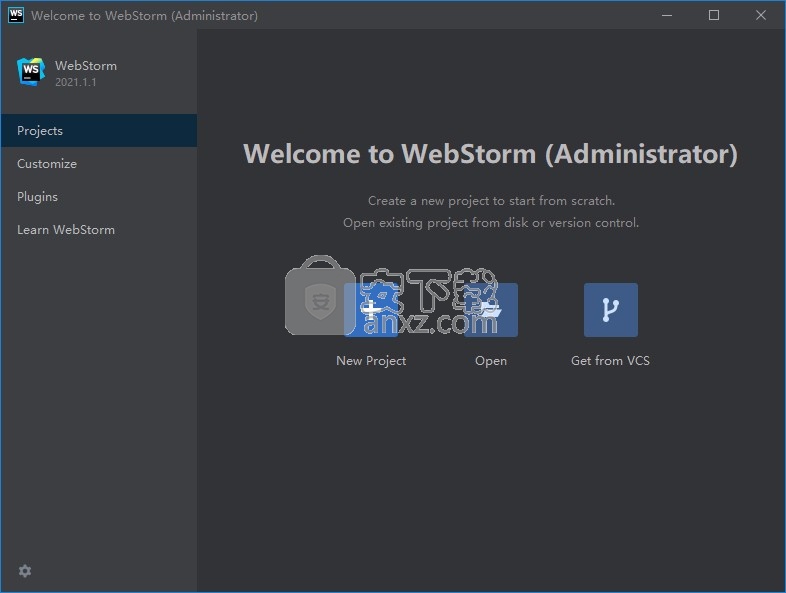The image size is (786, 593).
Task: Click the WebStorm logo in sidebar
Action: point(31,72)
